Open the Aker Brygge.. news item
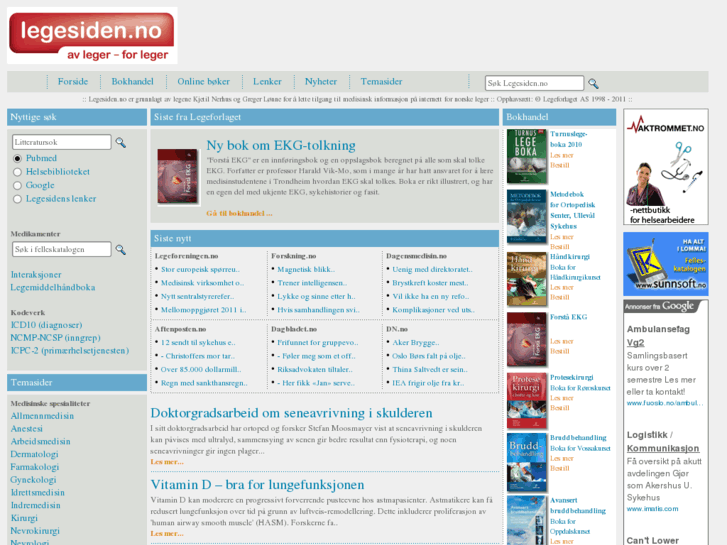This screenshot has width=727, height=545. pos(415,343)
